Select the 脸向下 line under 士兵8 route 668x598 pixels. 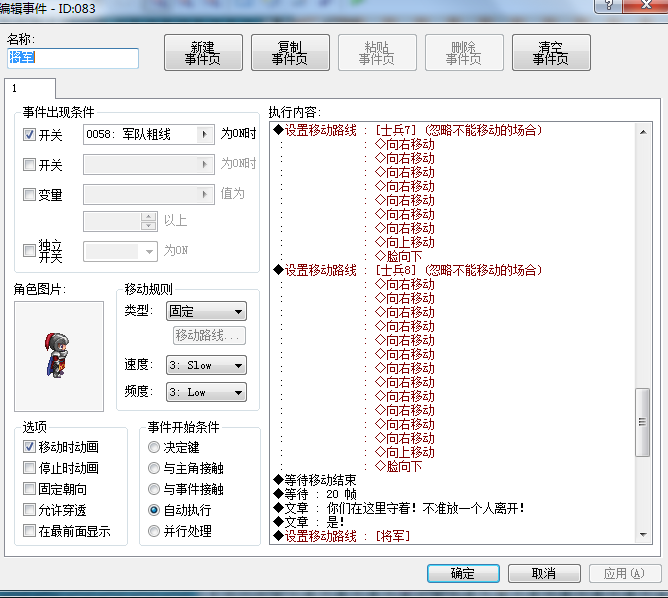tap(399, 466)
